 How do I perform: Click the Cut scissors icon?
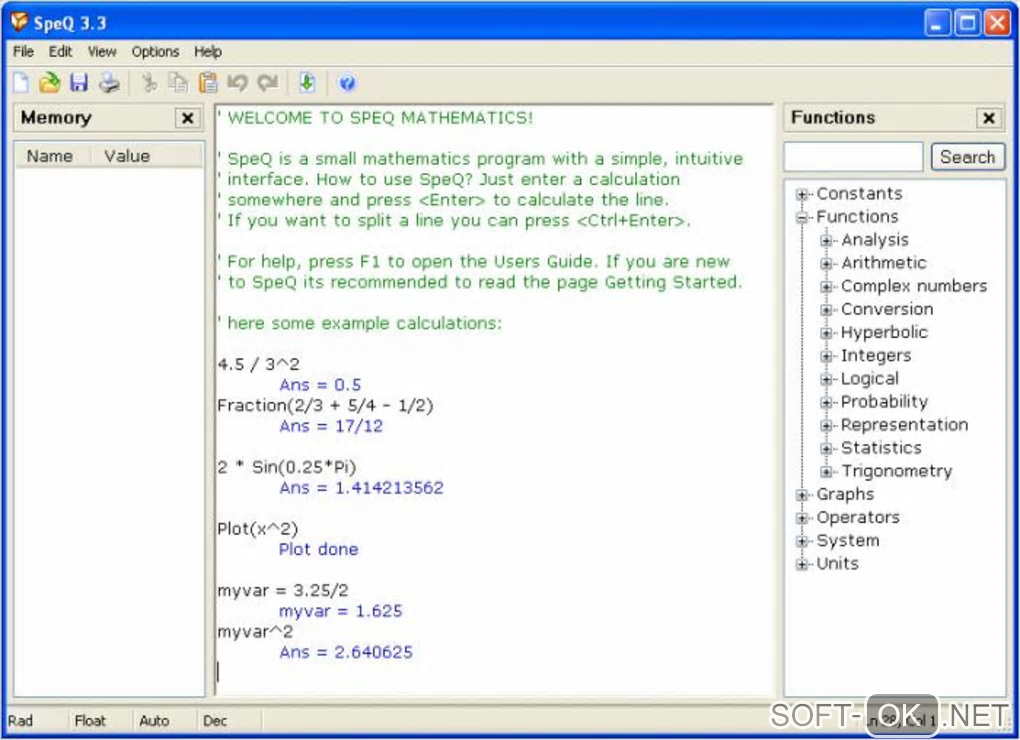150,83
